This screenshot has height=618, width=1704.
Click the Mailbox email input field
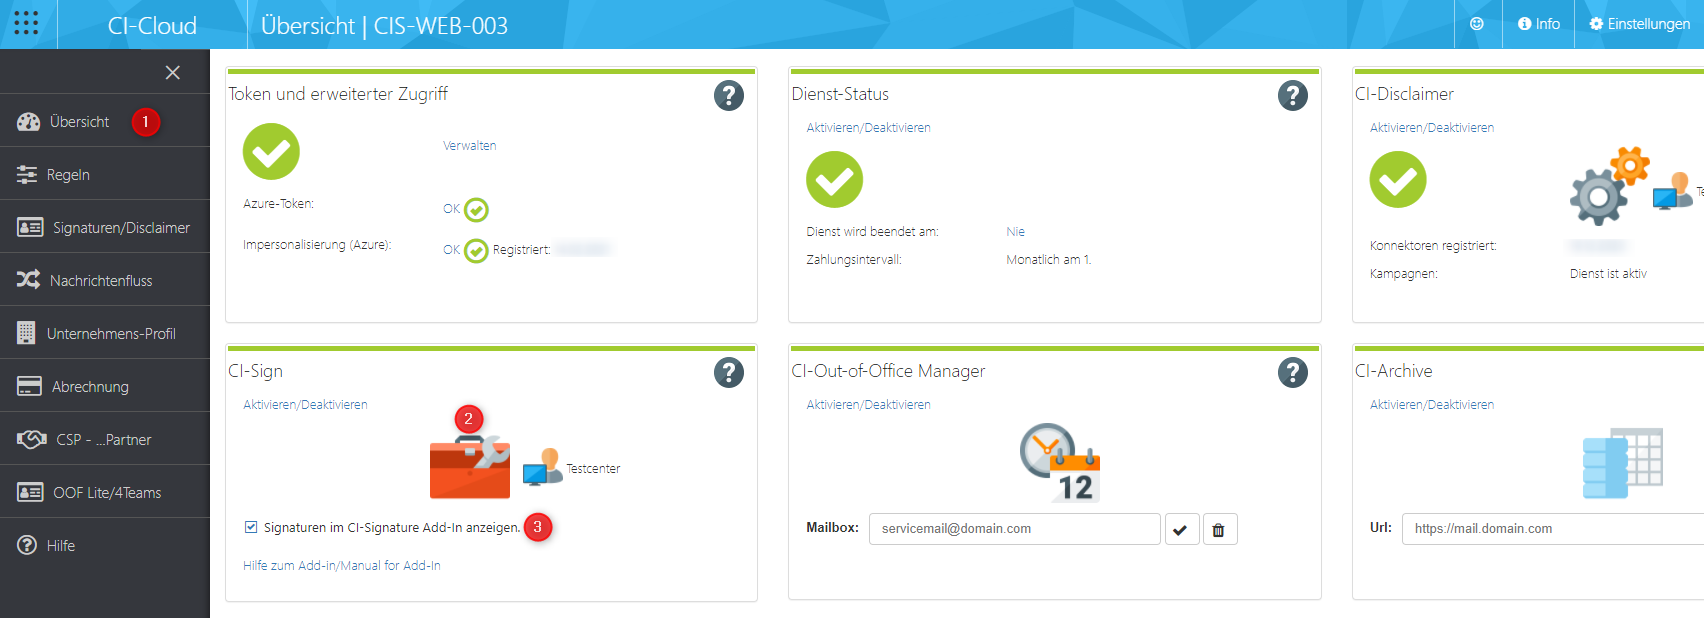tap(1014, 529)
